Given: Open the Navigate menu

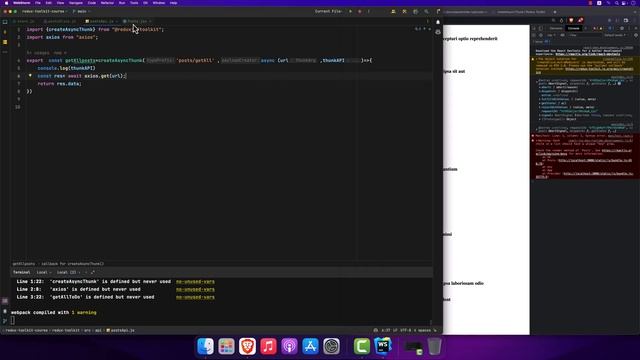Looking at the screenshot, I should click(76, 3).
